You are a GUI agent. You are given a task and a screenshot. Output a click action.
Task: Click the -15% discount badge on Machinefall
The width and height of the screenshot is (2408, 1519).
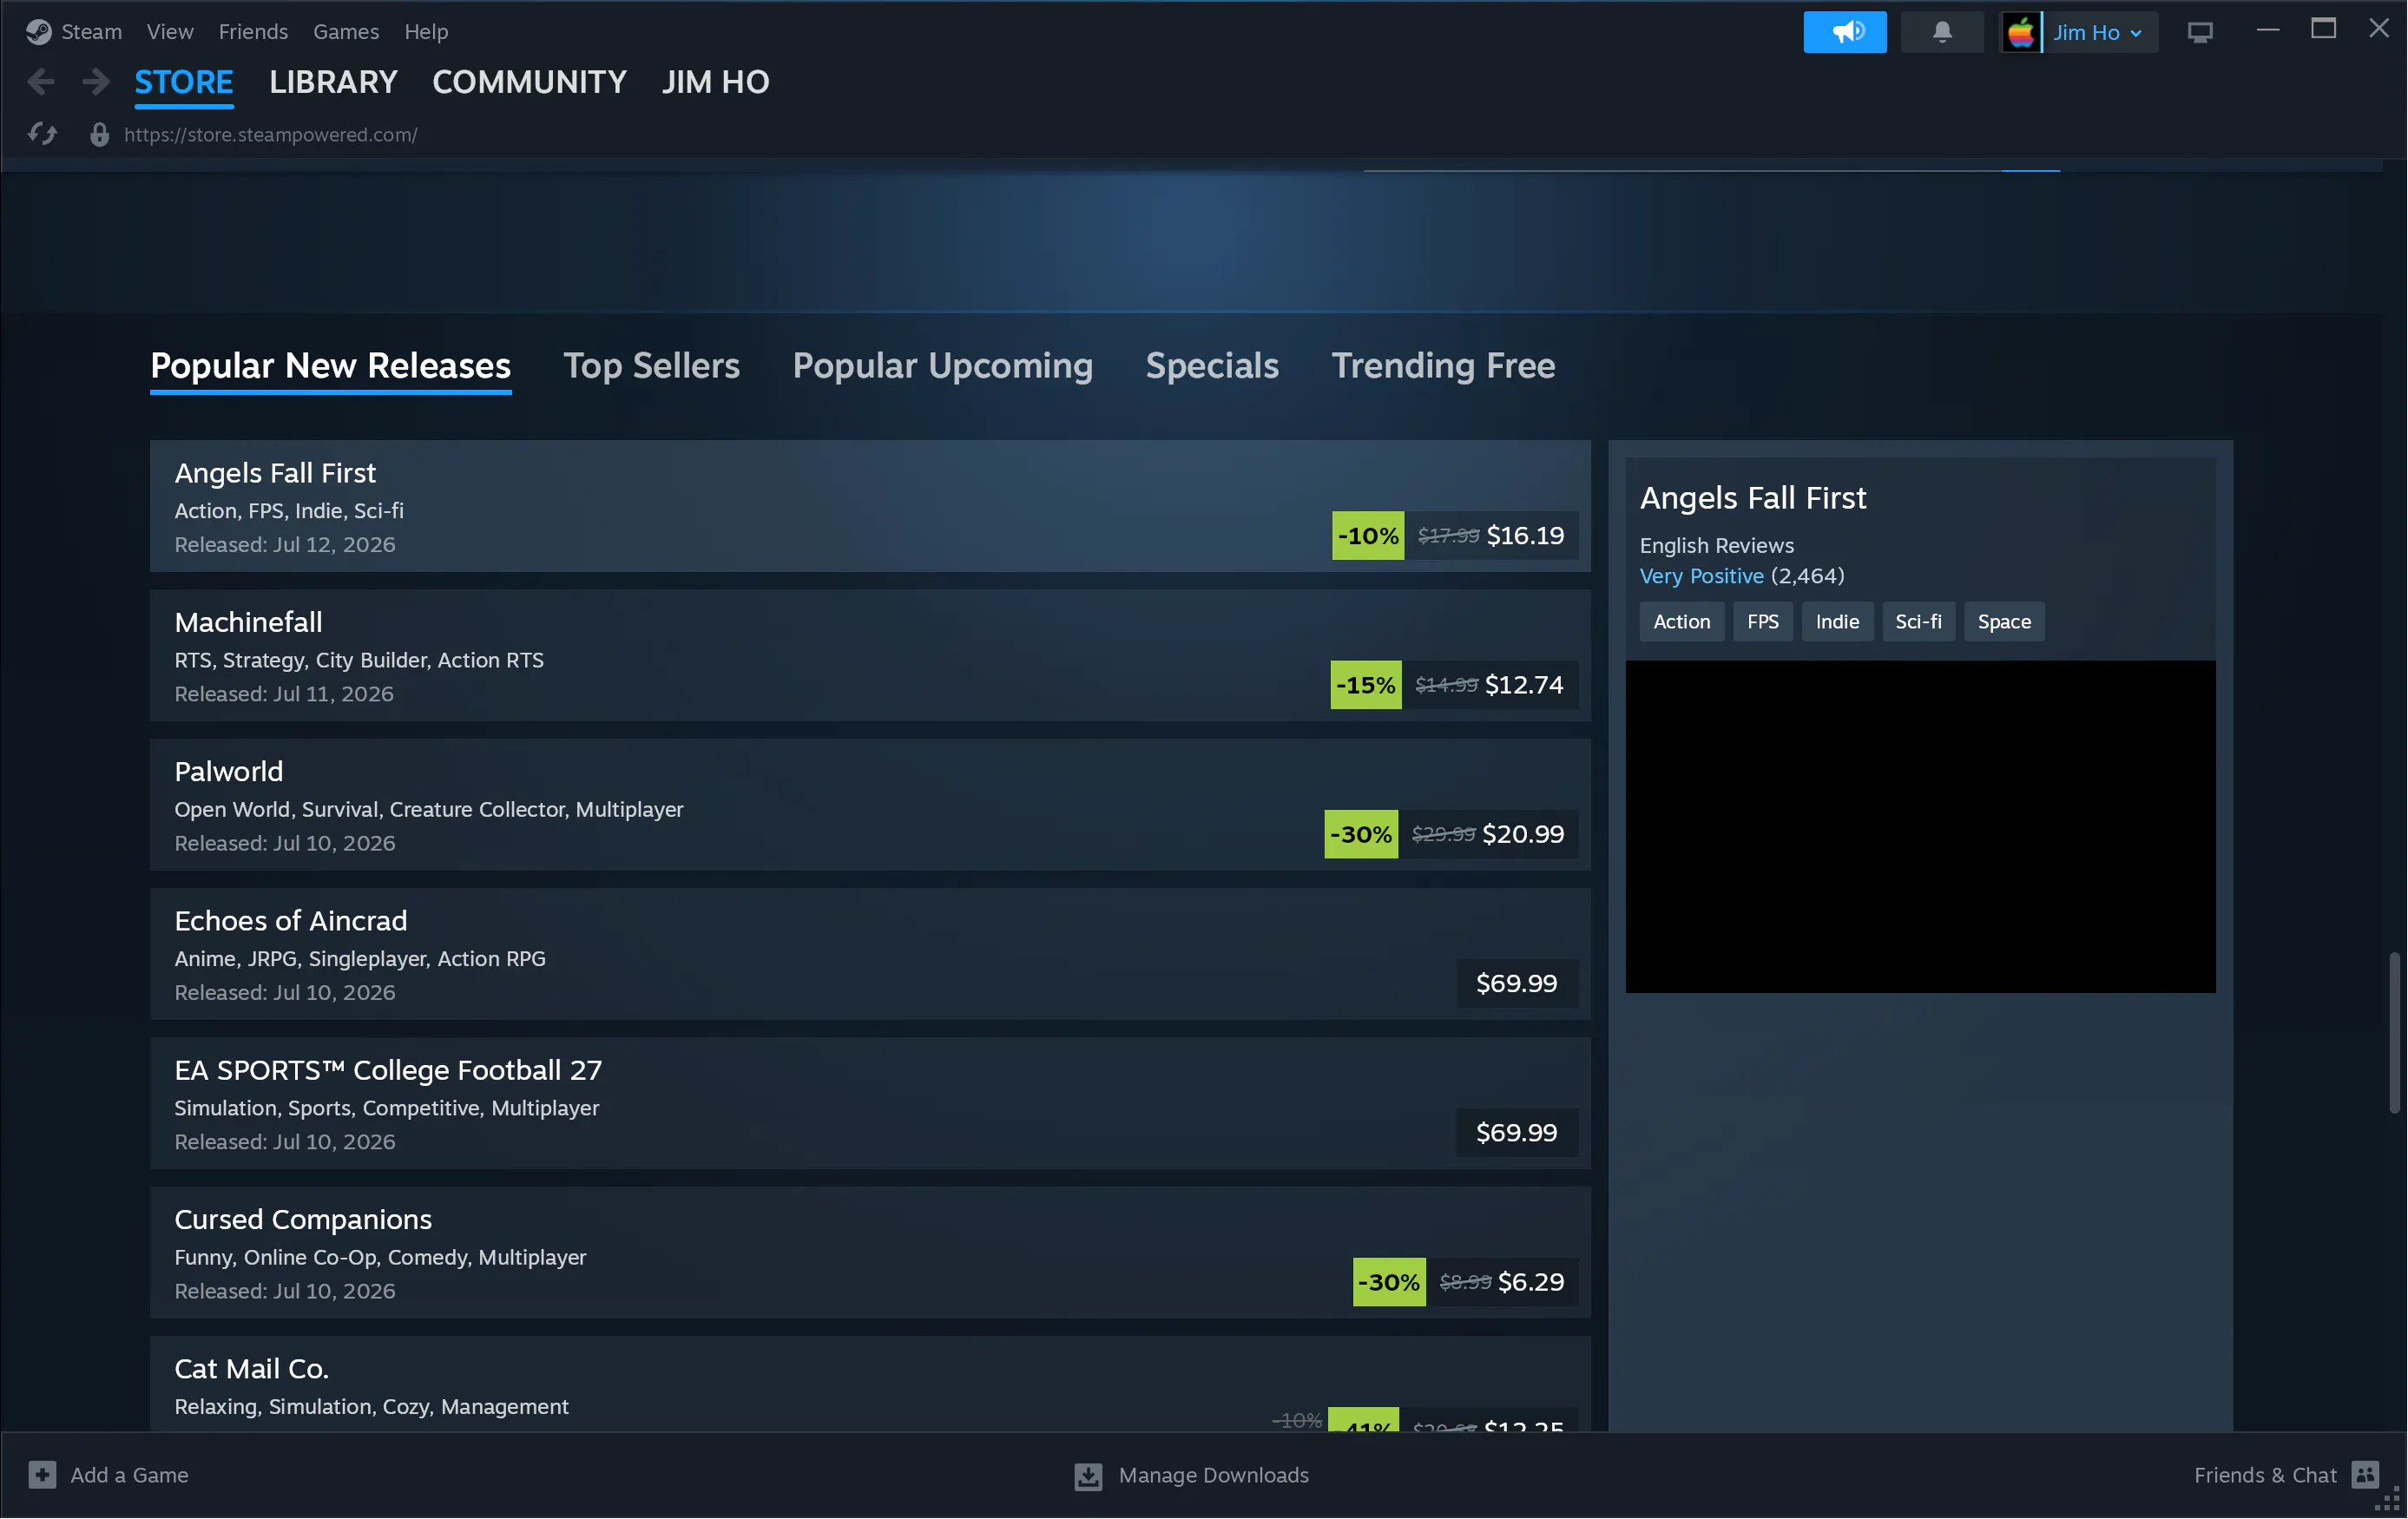coord(1366,685)
